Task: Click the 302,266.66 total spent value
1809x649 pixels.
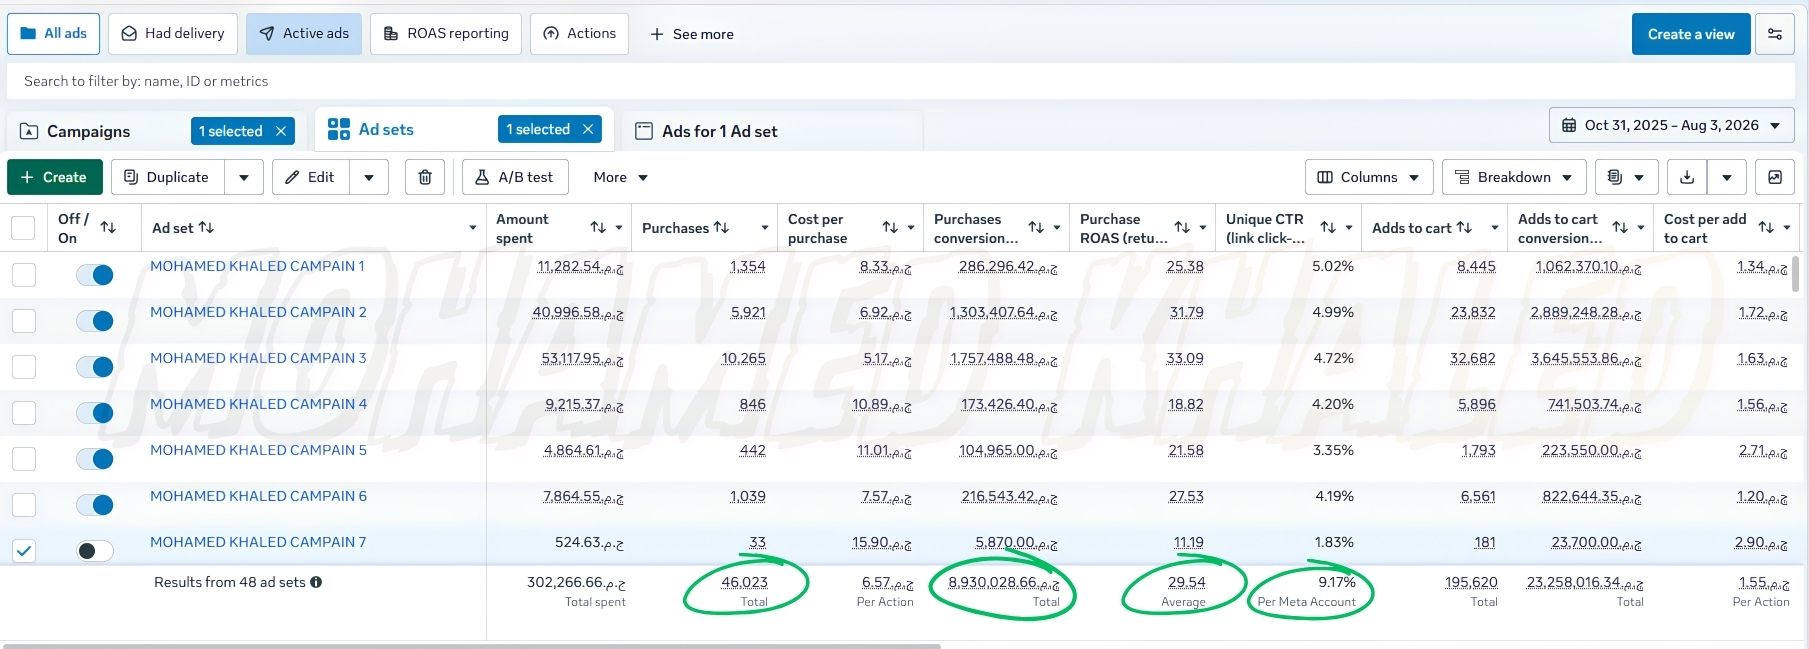Action: tap(576, 582)
